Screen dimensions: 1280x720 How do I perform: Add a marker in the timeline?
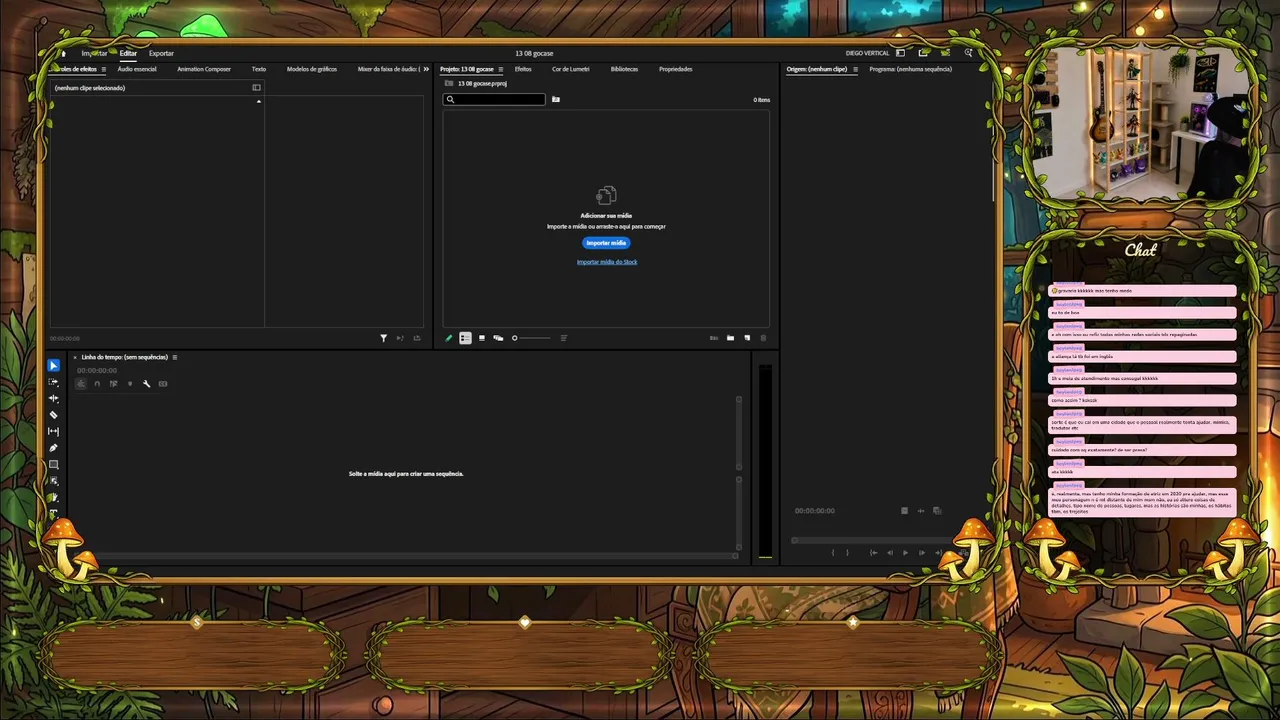130,383
